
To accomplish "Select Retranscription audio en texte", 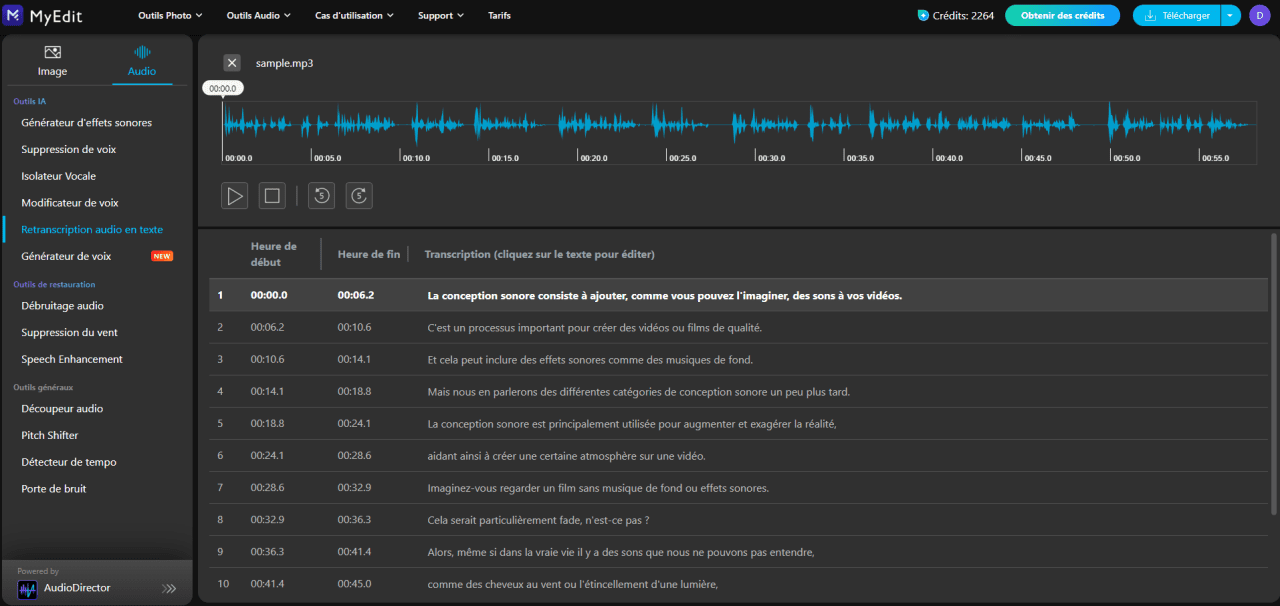I will [x=92, y=230].
